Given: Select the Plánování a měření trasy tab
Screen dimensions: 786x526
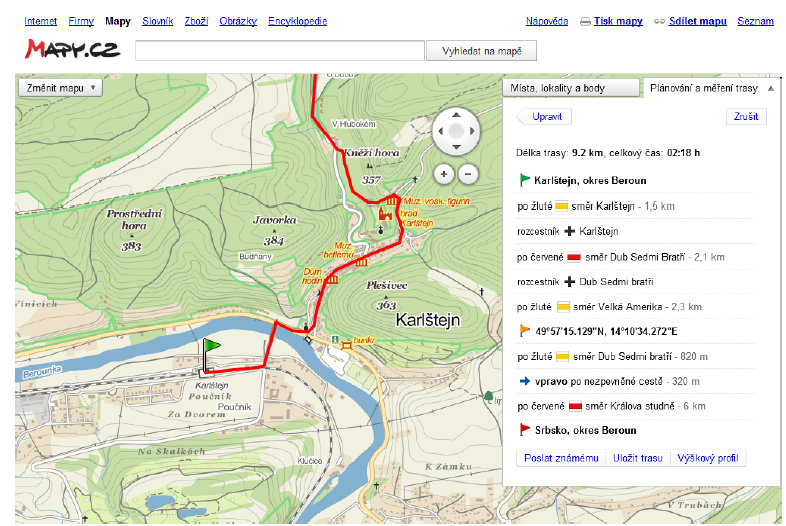Looking at the screenshot, I should 703,88.
